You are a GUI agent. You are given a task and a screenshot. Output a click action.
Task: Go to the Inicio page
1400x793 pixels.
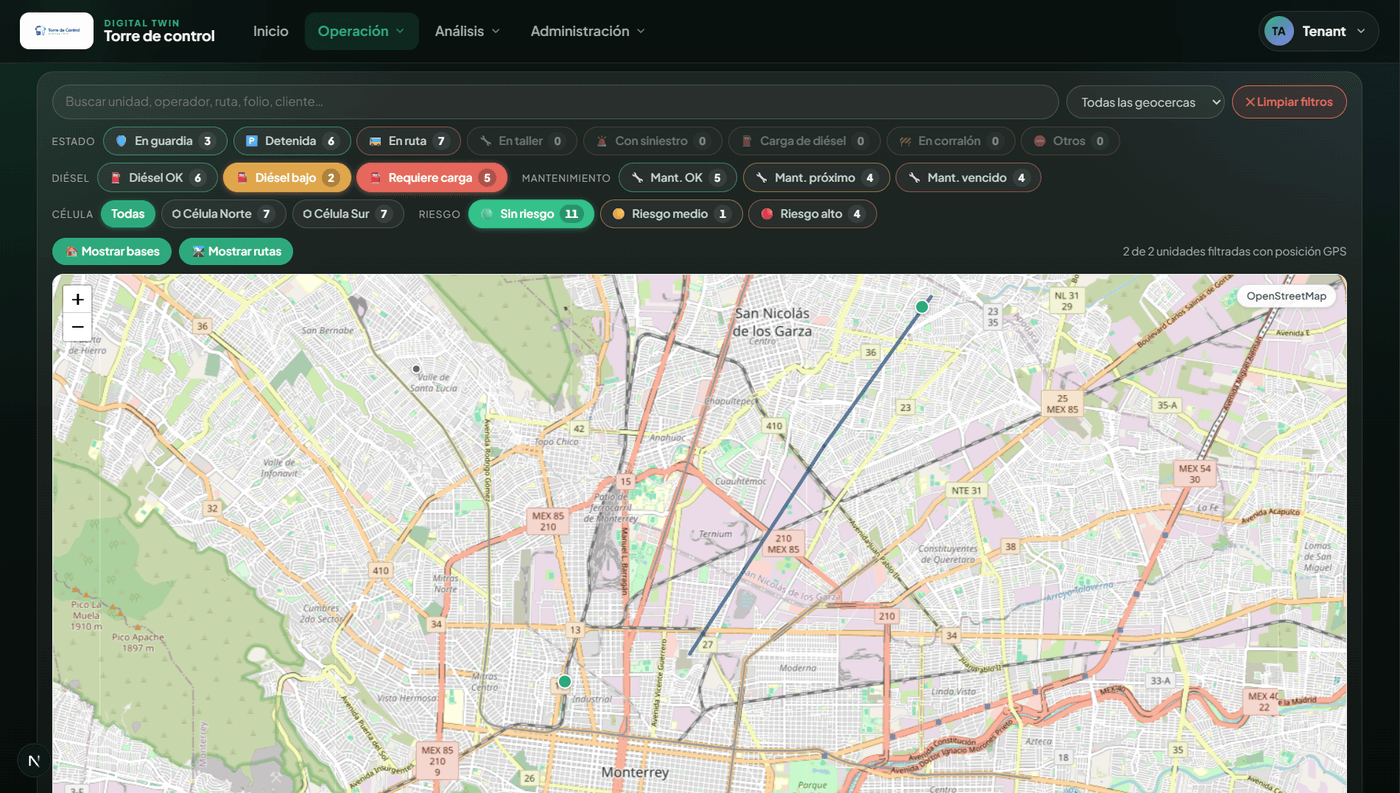click(271, 31)
